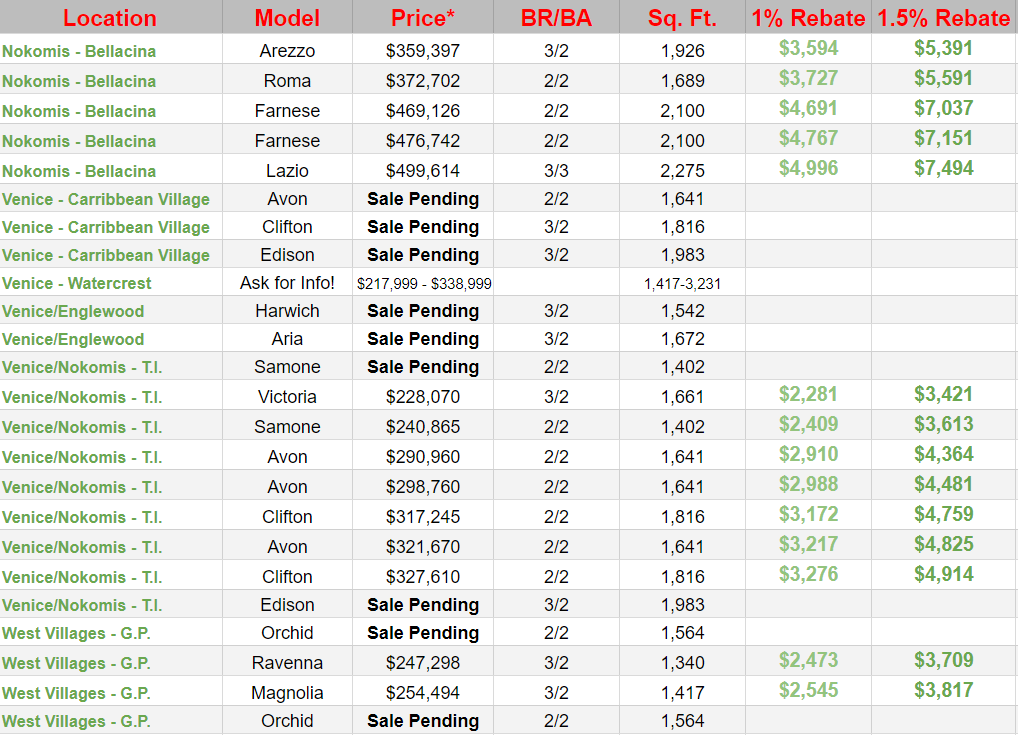Open Venice/Englewood link in the Aria row
Viewport: 1018px width, 735px height.
click(x=73, y=339)
